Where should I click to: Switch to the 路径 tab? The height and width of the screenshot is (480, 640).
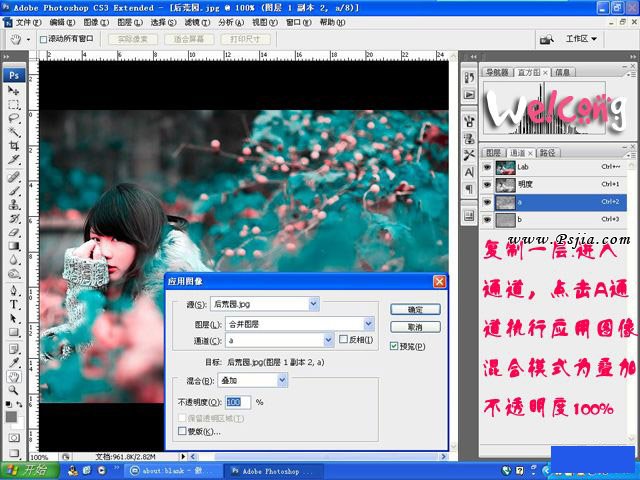click(x=548, y=153)
